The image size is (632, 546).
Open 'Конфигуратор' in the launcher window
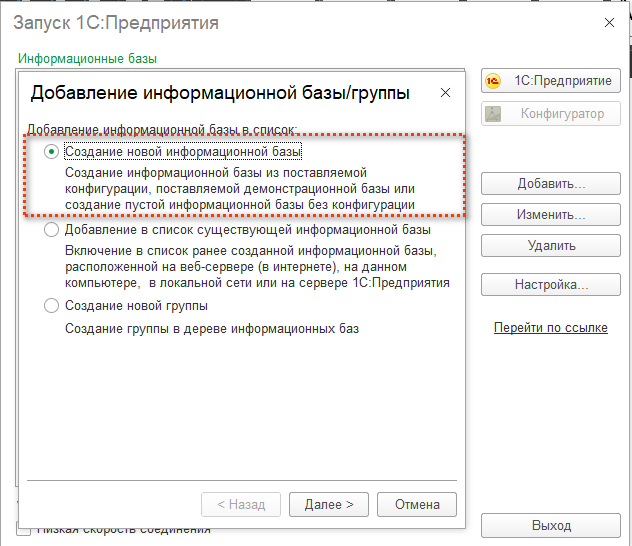[x=551, y=114]
